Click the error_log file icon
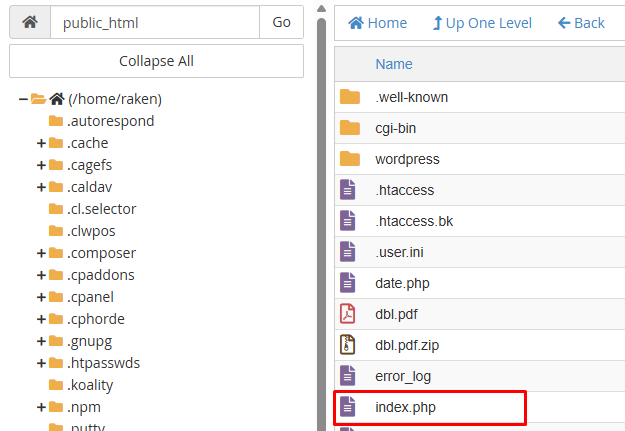Screen dimensions: 625x431 (347, 376)
